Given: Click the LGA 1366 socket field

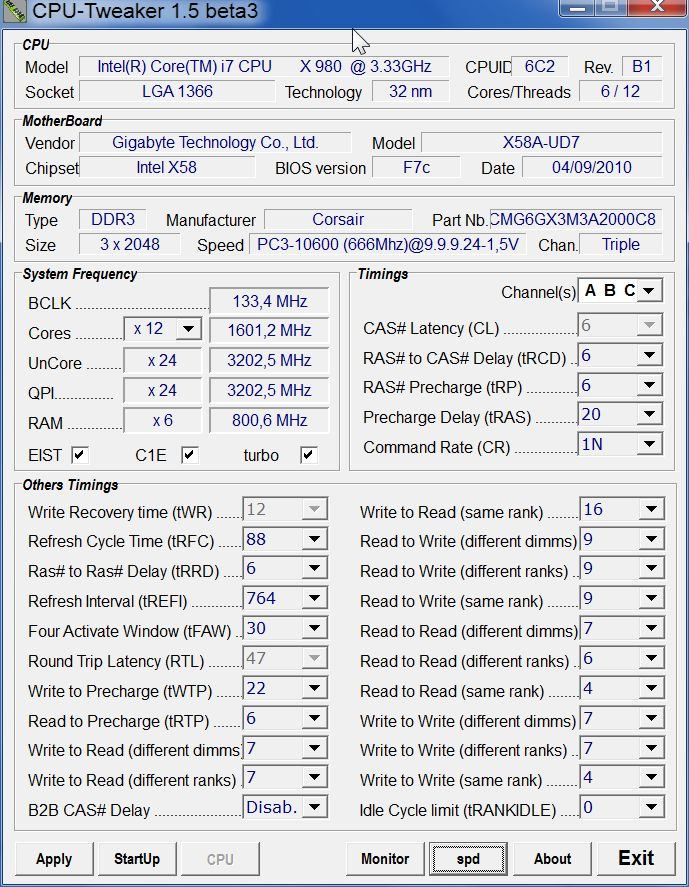Looking at the screenshot, I should (177, 92).
